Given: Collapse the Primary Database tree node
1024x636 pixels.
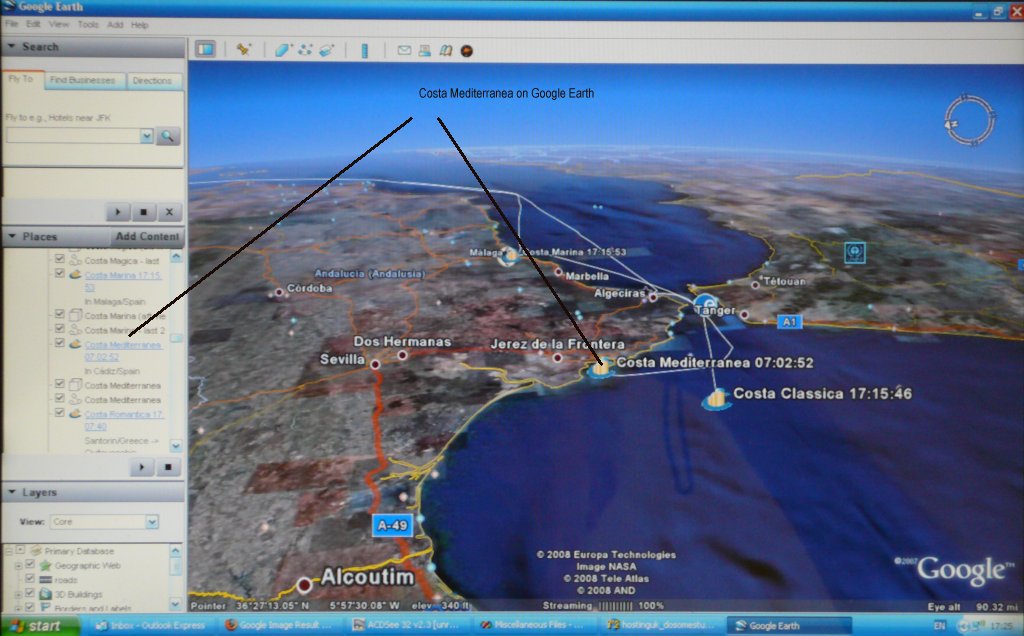Looking at the screenshot, I should [8, 550].
